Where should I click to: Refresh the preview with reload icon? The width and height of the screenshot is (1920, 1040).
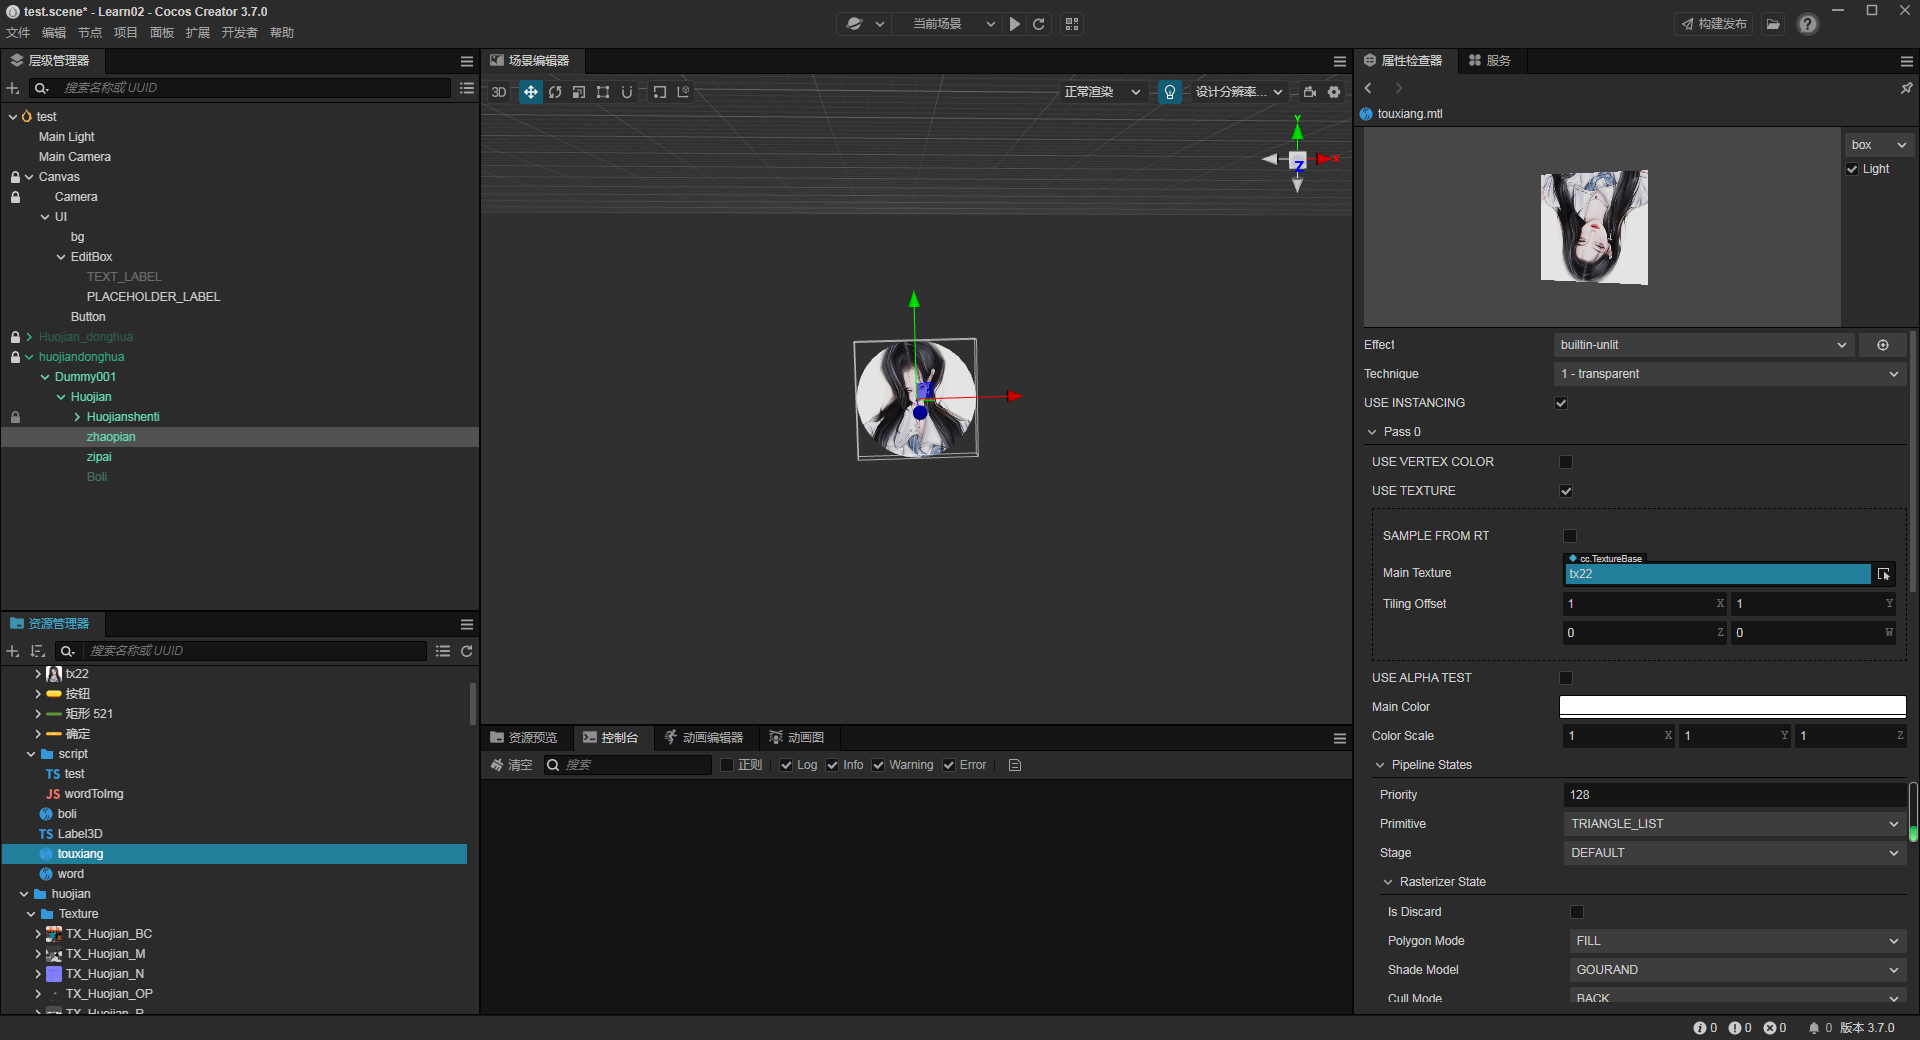[x=1039, y=24]
